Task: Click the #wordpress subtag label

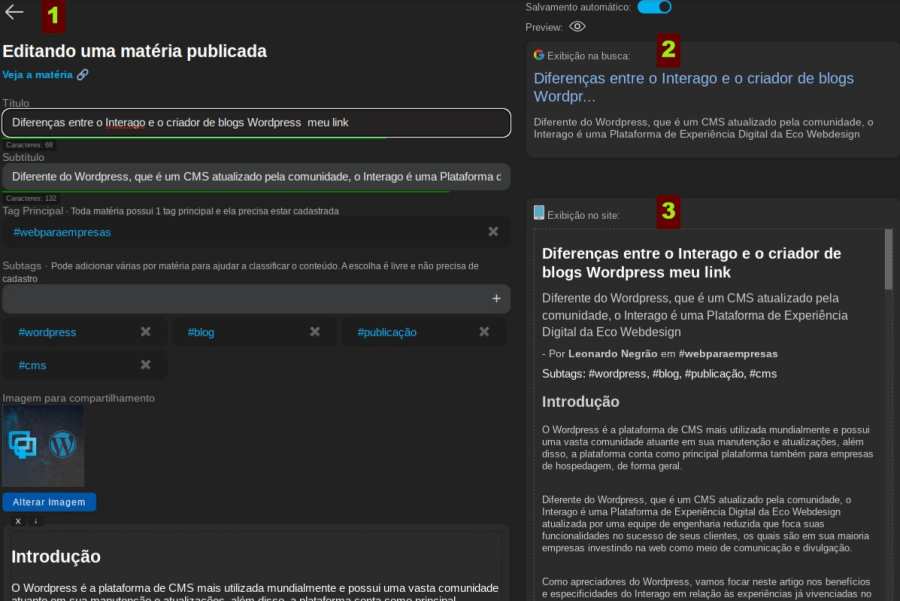Action: (x=47, y=332)
